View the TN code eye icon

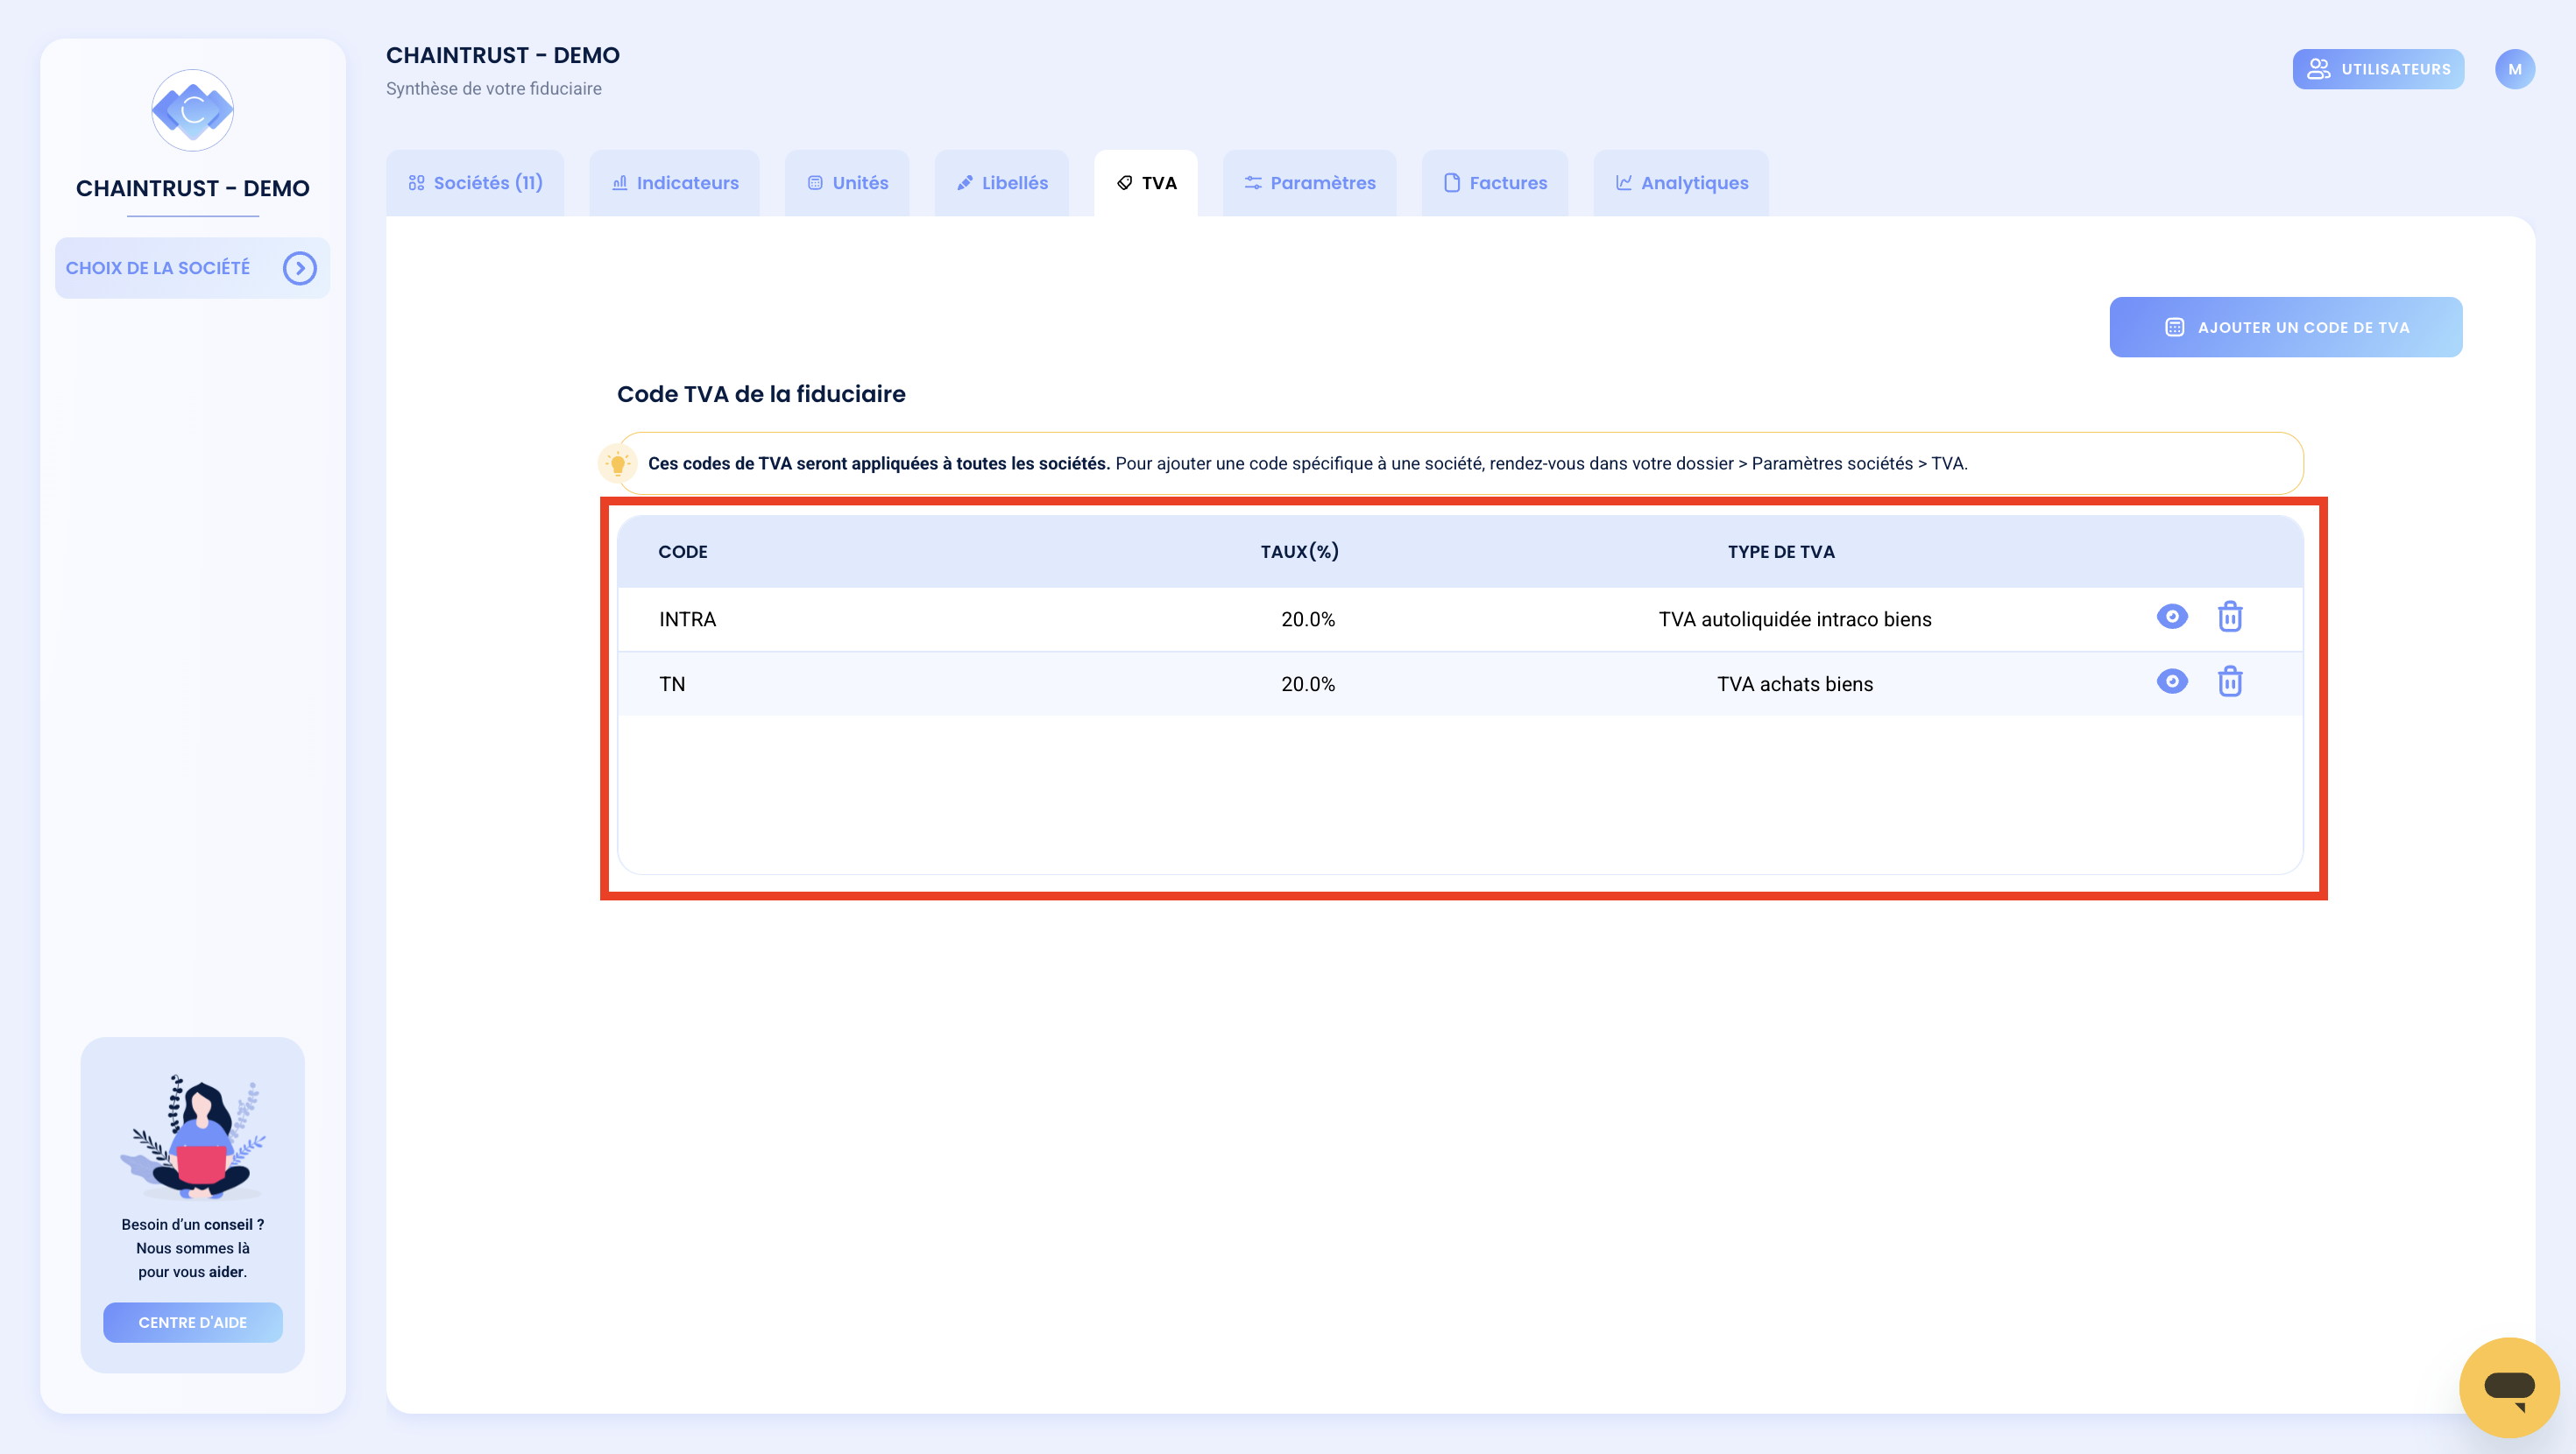coord(2171,682)
